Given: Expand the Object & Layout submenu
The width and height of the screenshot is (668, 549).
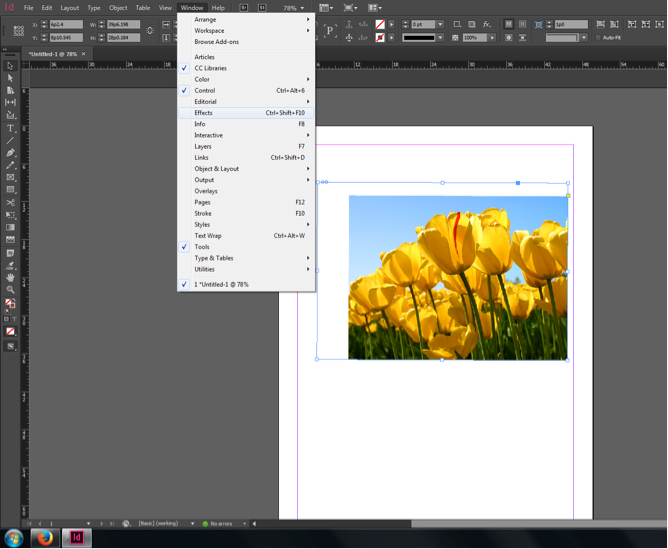Looking at the screenshot, I should (246, 169).
